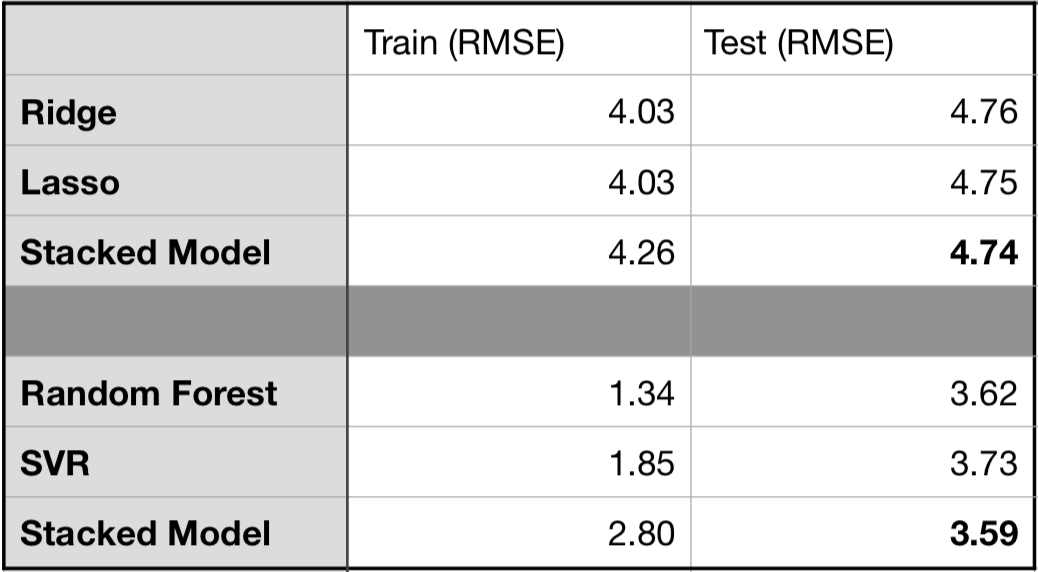The height and width of the screenshot is (572, 1038).
Task: Click Lasso's train RMSE value 4.03
Action: click(x=641, y=182)
